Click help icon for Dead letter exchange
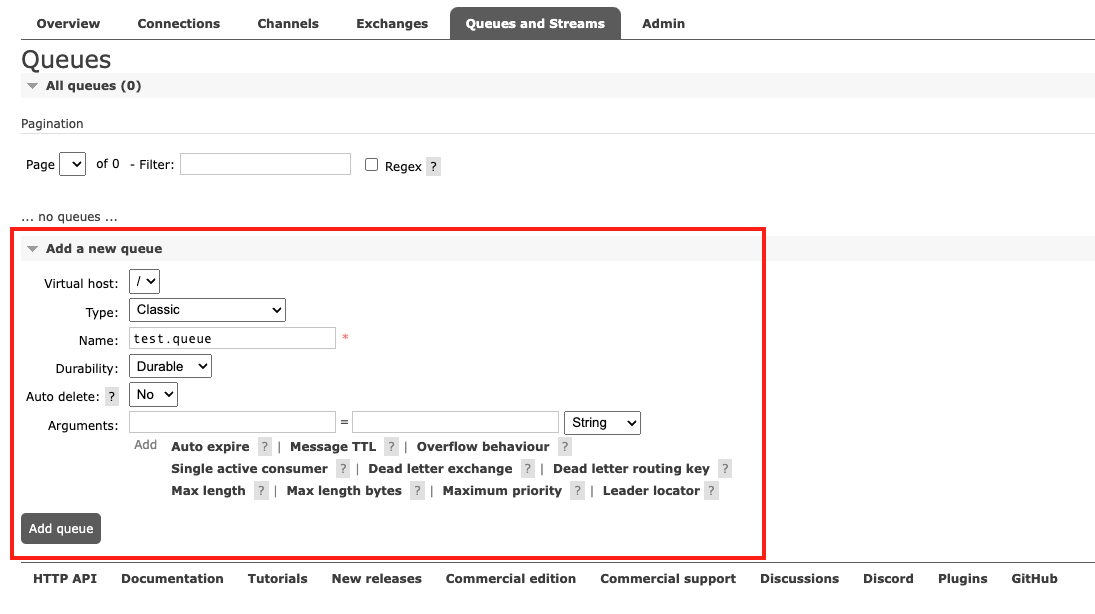 coord(527,469)
